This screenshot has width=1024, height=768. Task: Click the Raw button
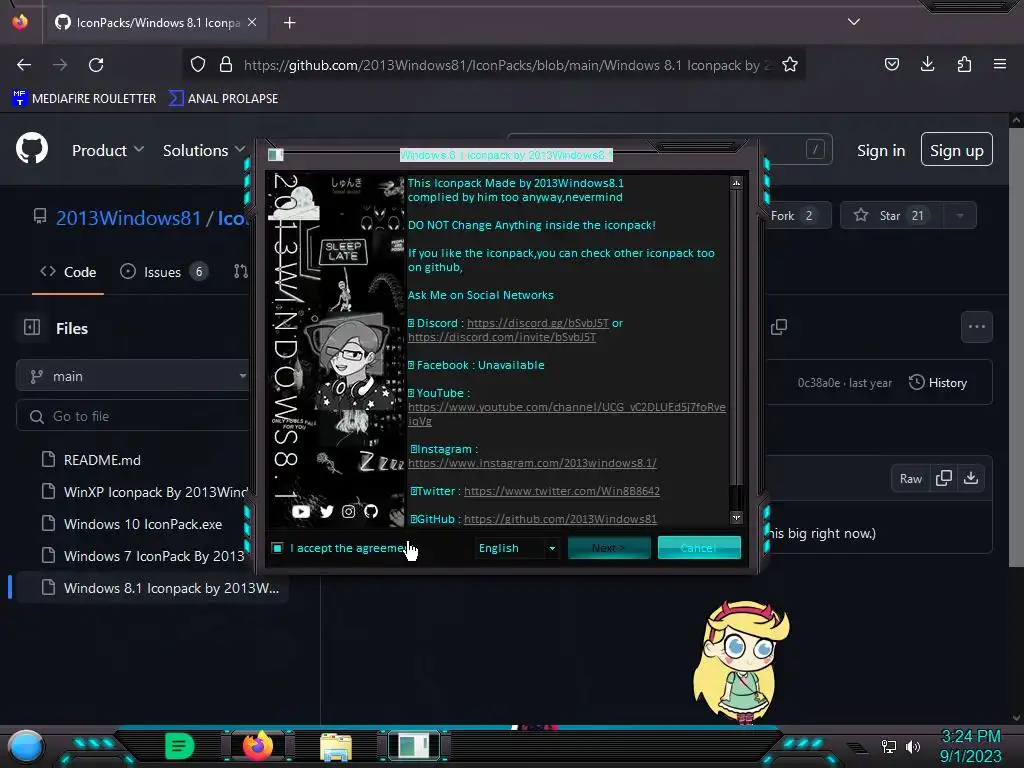pos(910,479)
